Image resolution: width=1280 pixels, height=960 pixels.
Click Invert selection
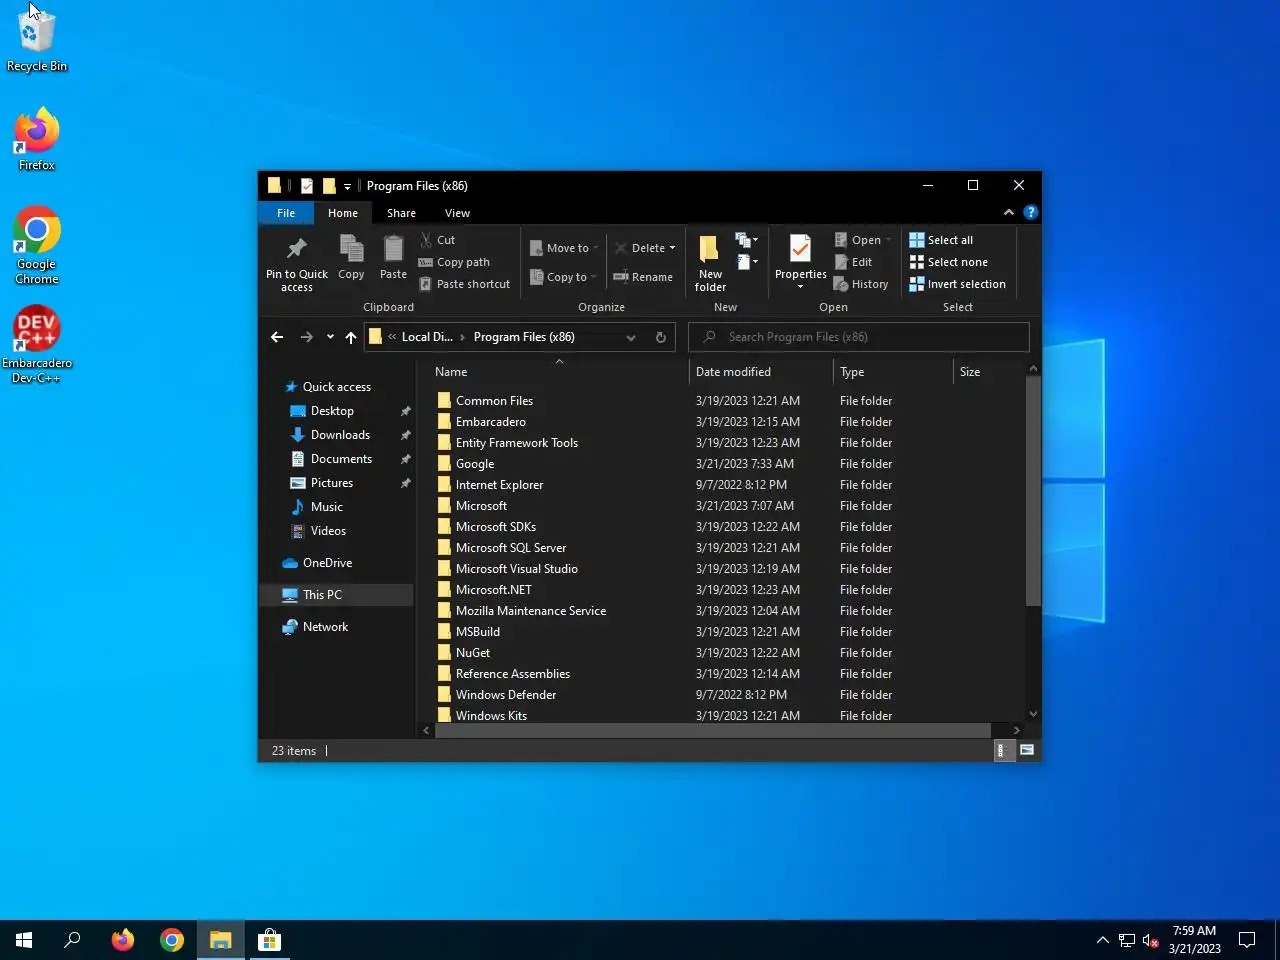click(x=957, y=284)
